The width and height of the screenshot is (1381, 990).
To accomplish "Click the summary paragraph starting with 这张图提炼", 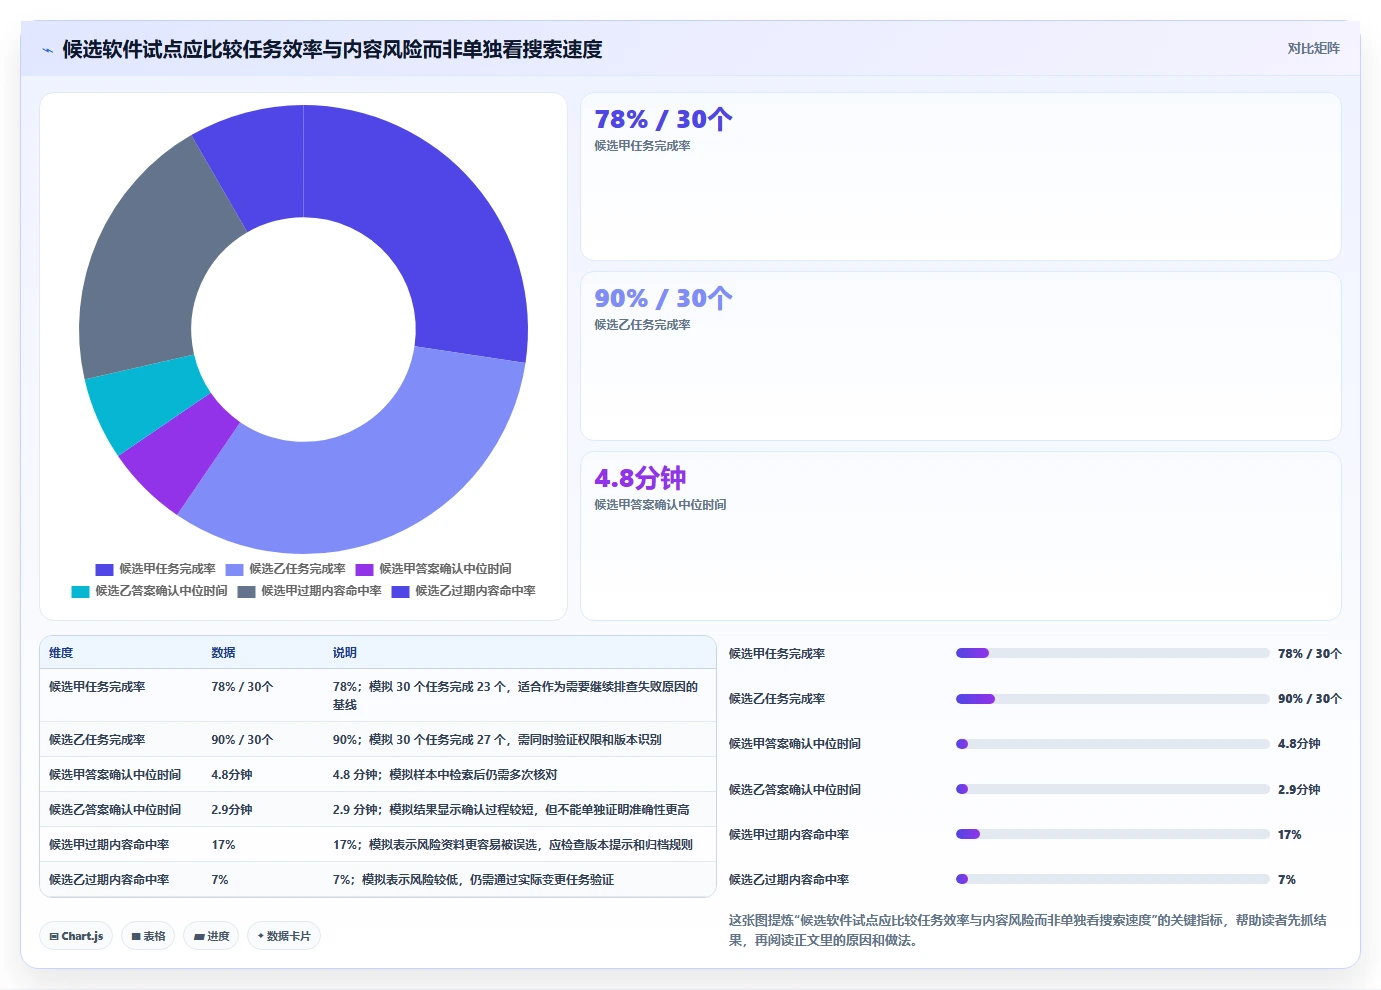I will [1028, 930].
